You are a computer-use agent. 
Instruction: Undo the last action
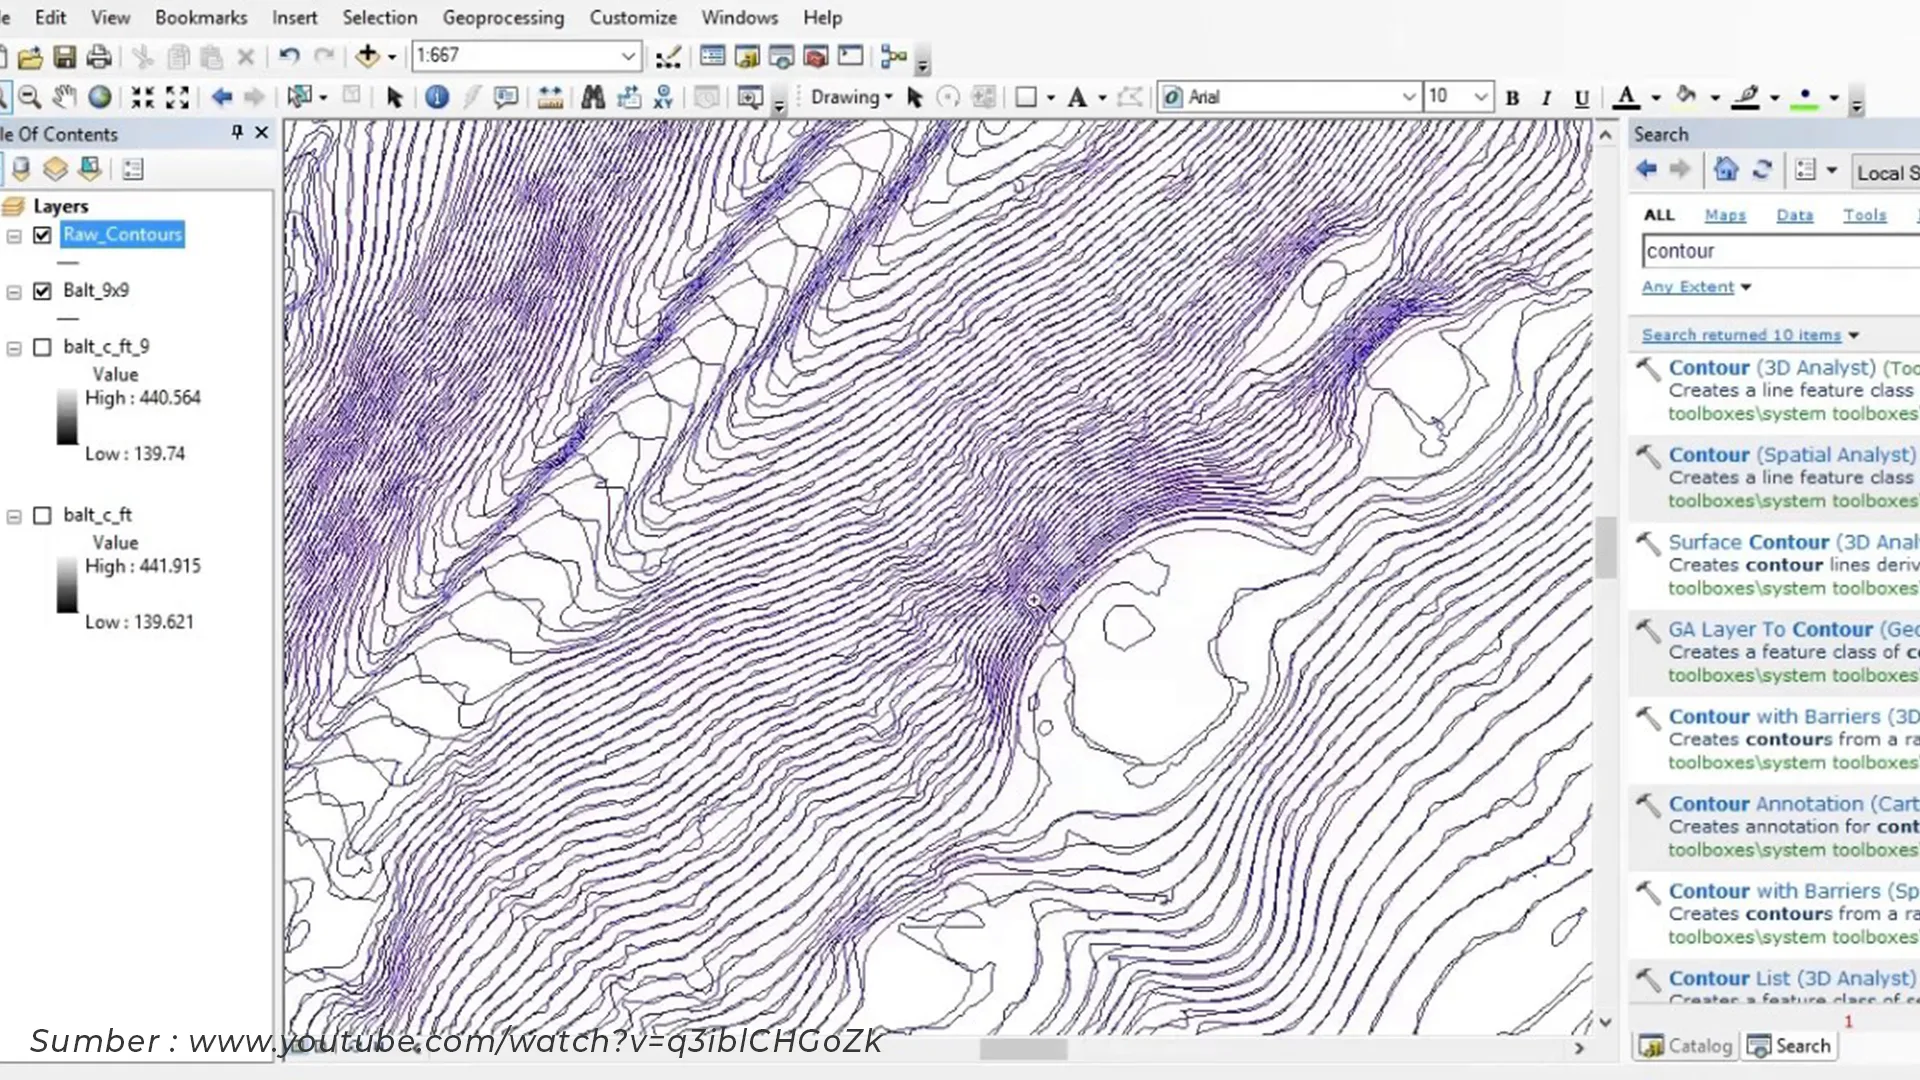point(289,56)
